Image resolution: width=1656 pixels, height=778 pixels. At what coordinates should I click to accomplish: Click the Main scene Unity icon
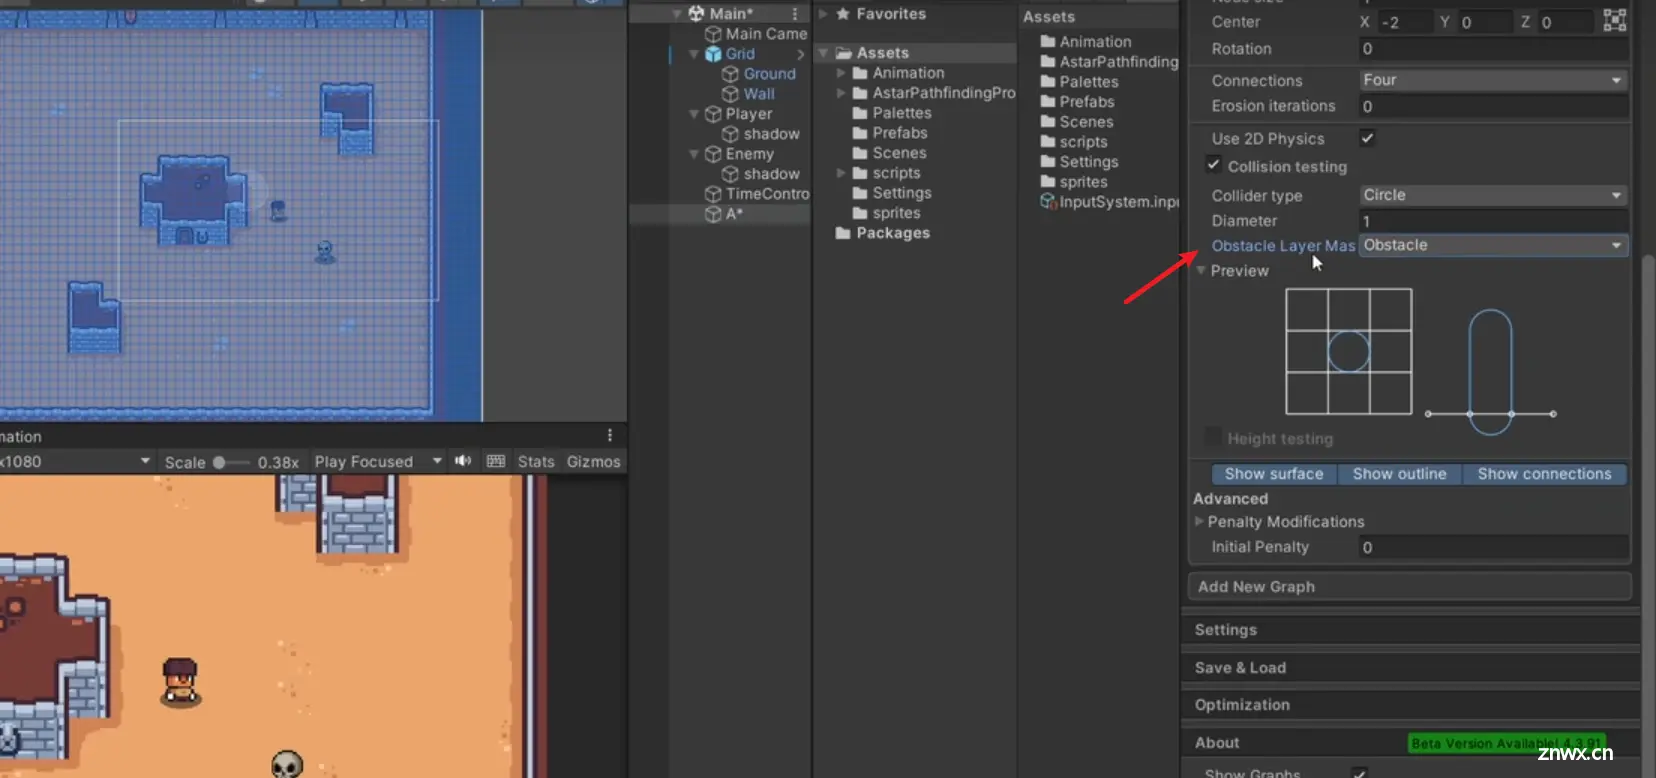point(696,13)
